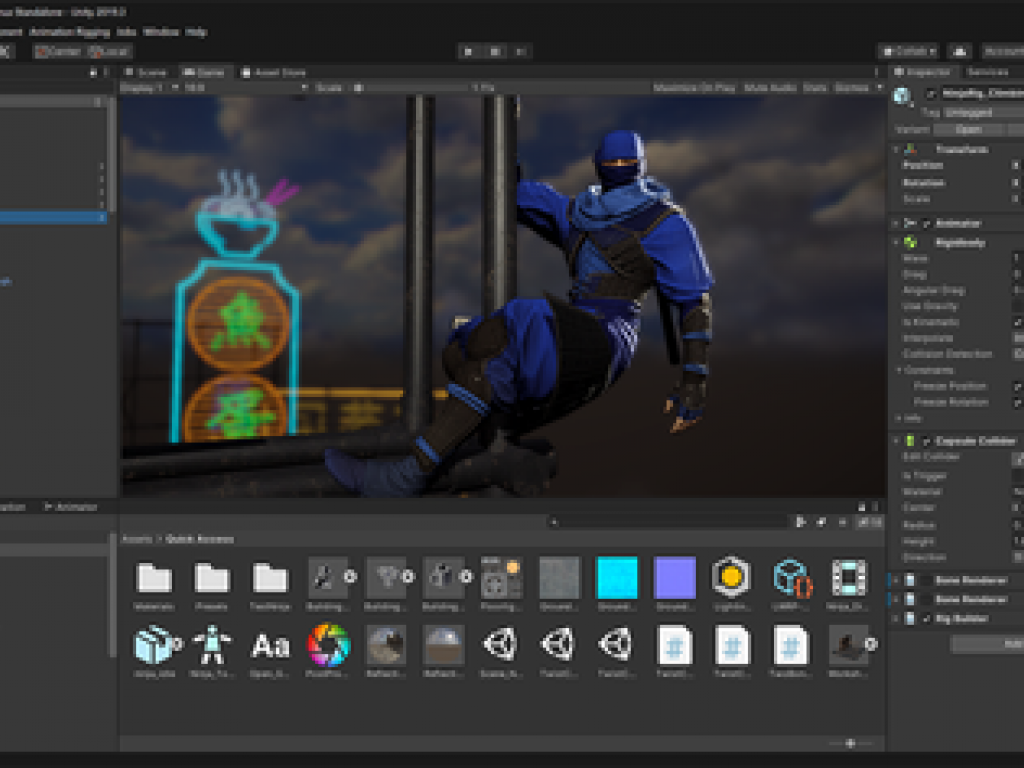Image resolution: width=1024 pixels, height=768 pixels.
Task: Click the Maximize On Play button
Action: (694, 88)
